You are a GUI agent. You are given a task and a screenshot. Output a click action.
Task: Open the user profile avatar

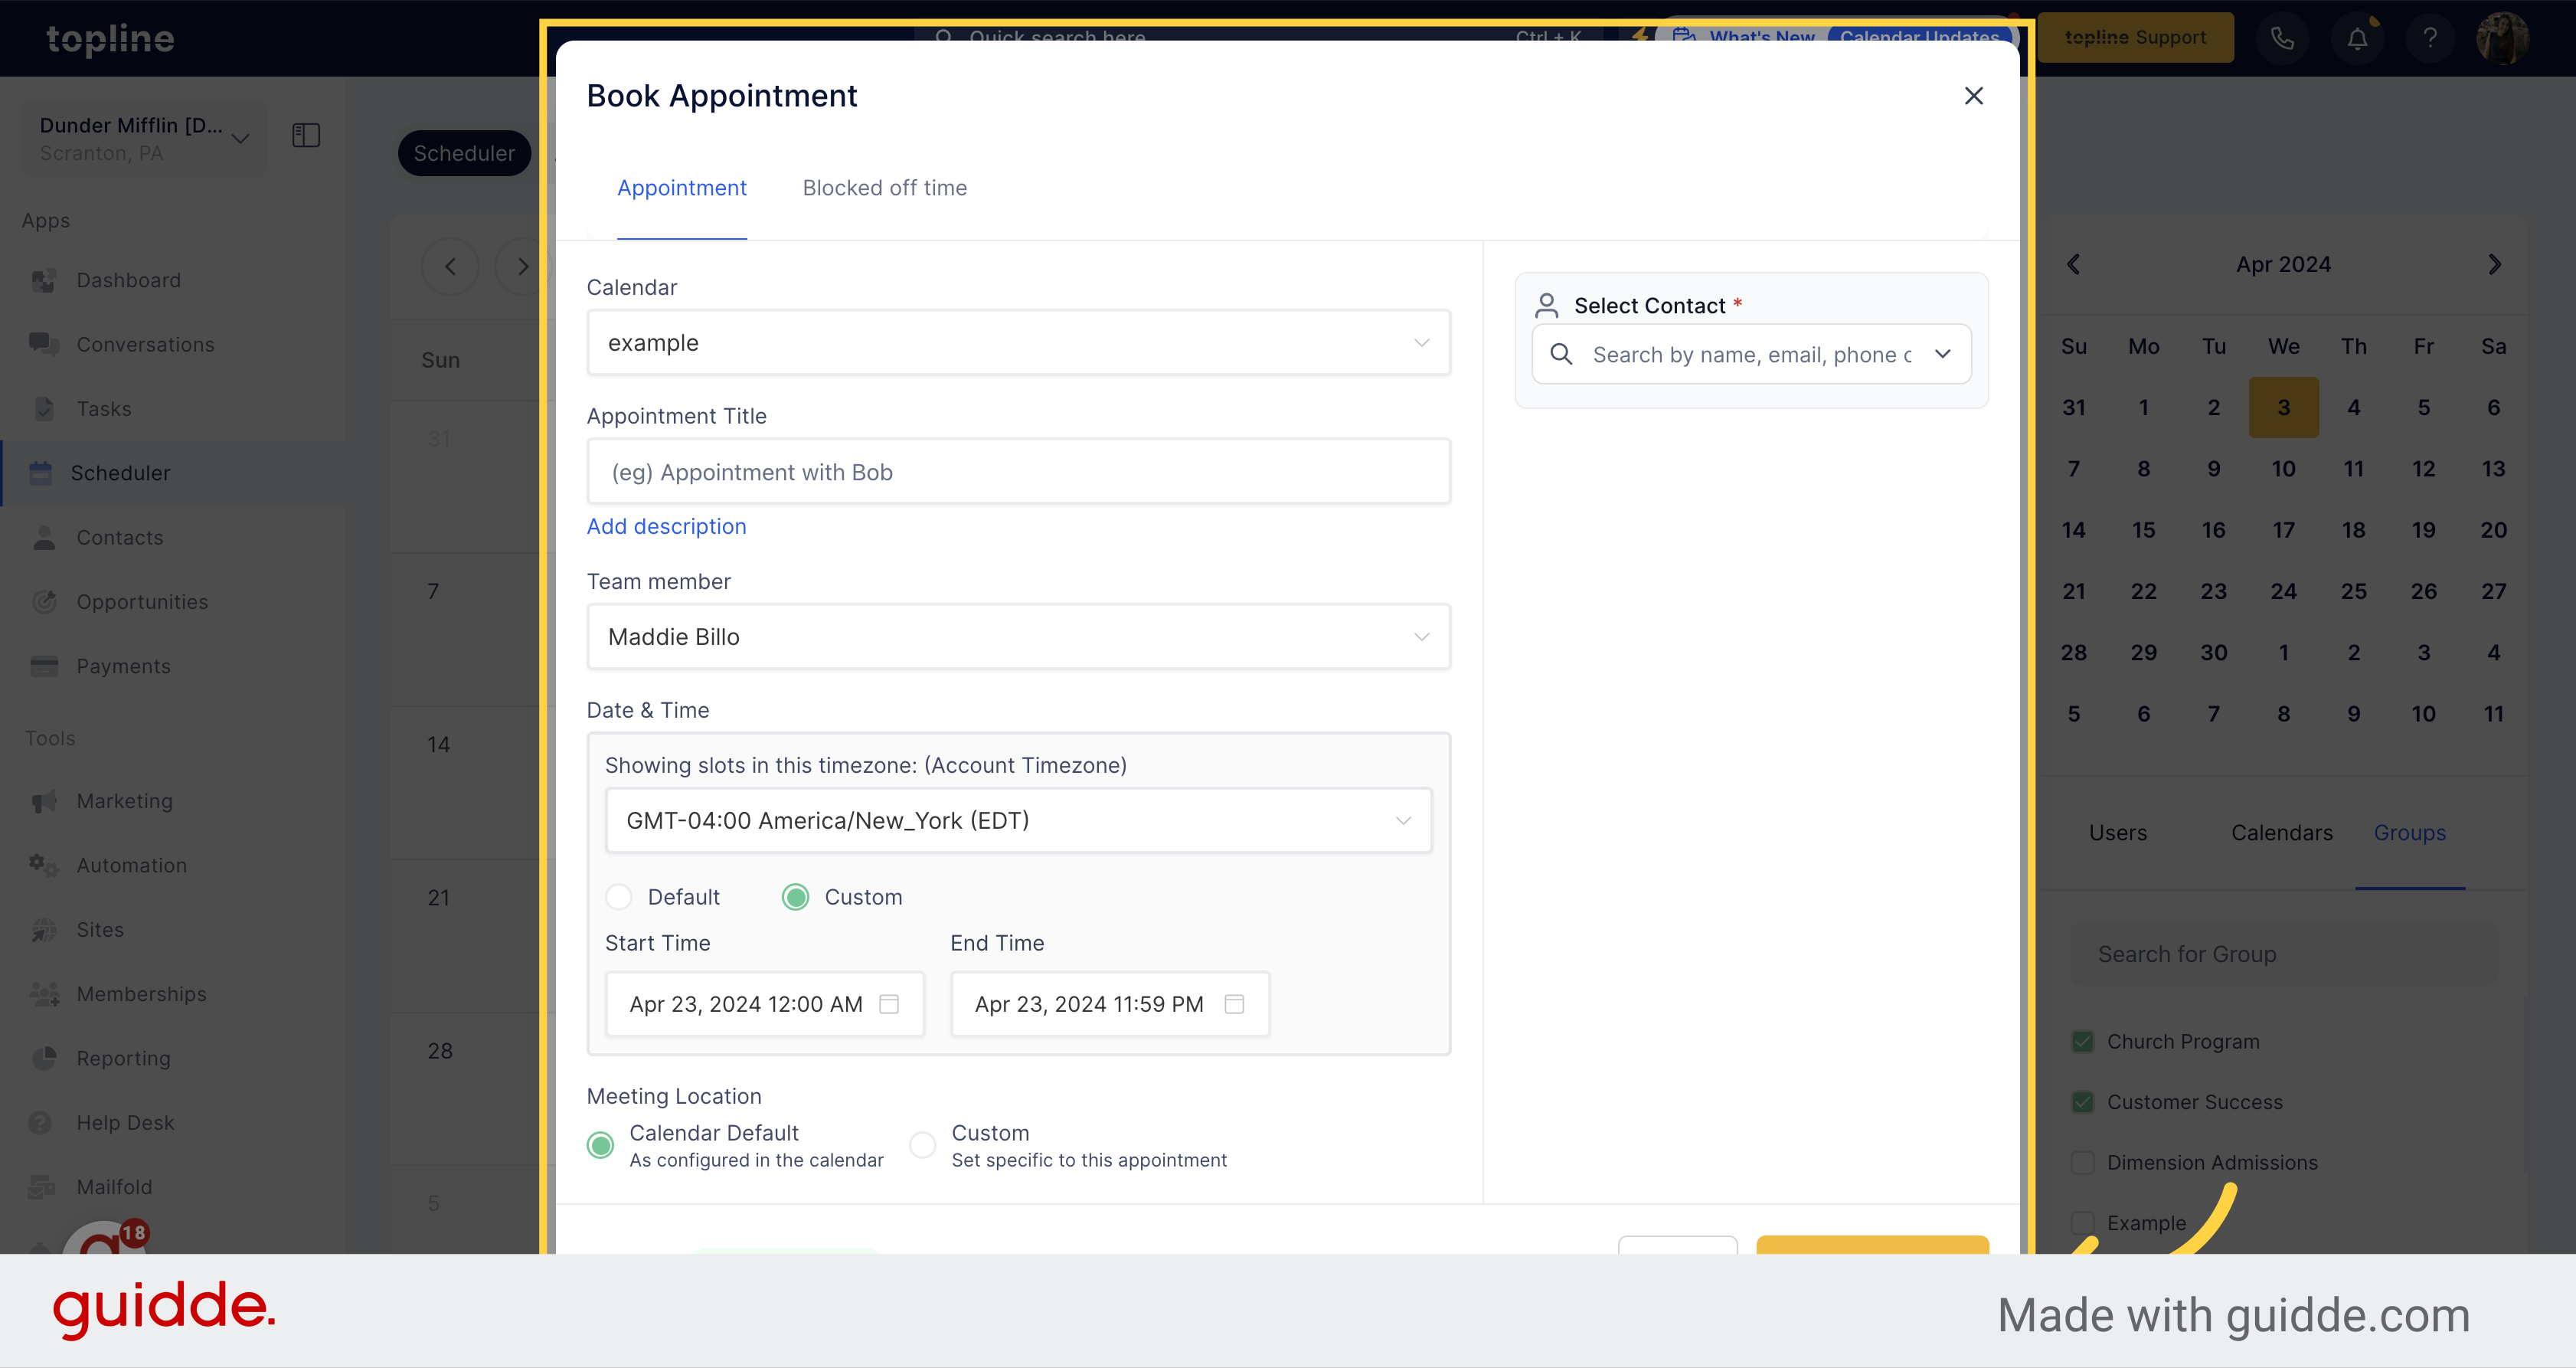click(x=2502, y=38)
